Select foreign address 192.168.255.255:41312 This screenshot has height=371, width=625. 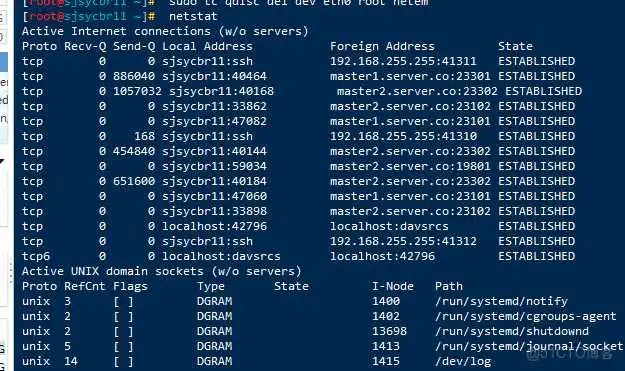click(403, 241)
